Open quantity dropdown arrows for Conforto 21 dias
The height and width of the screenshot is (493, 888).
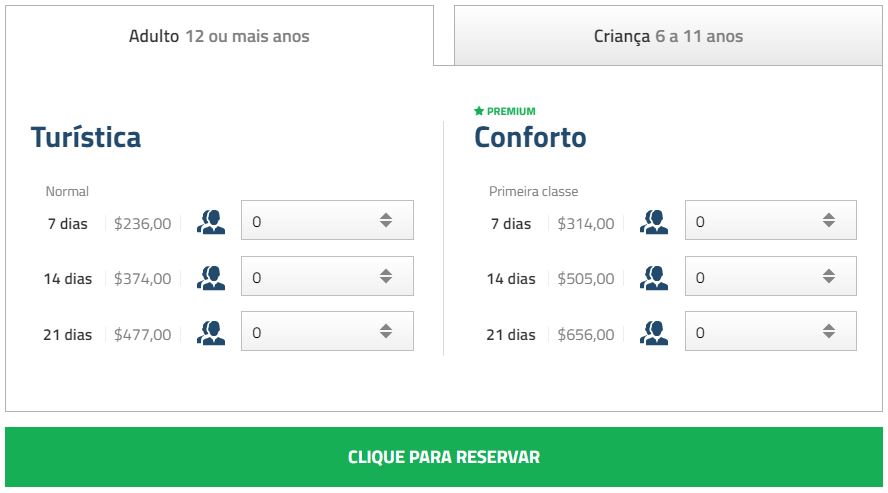pyautogui.click(x=829, y=332)
